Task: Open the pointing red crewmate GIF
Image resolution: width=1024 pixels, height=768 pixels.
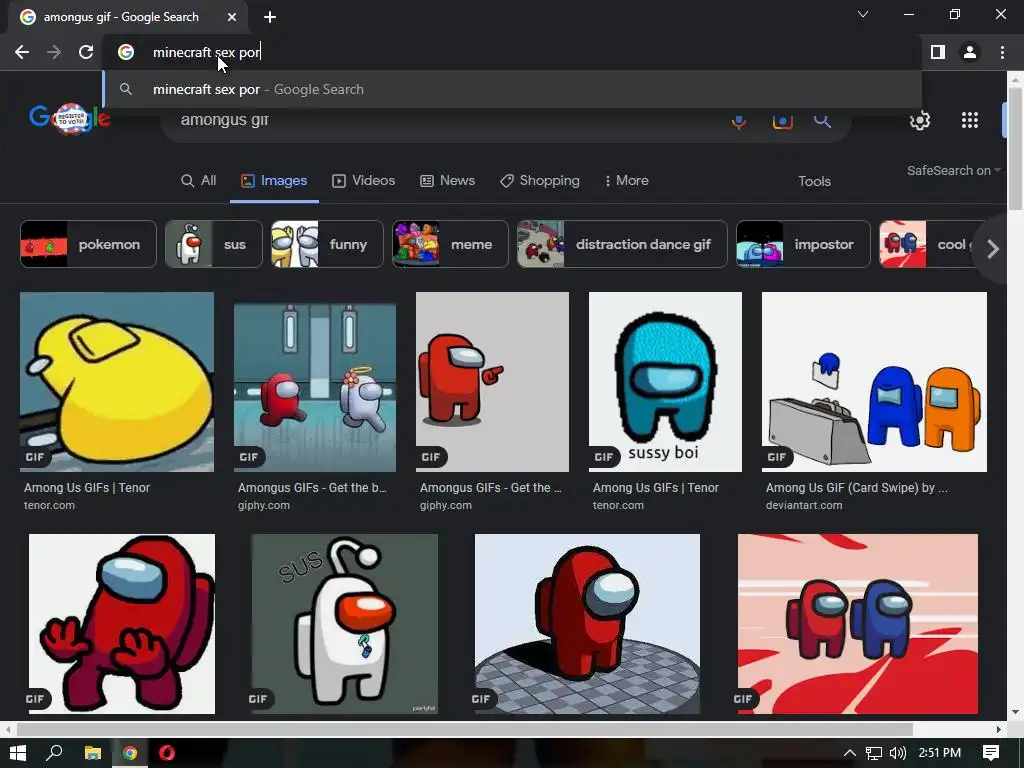Action: [492, 382]
